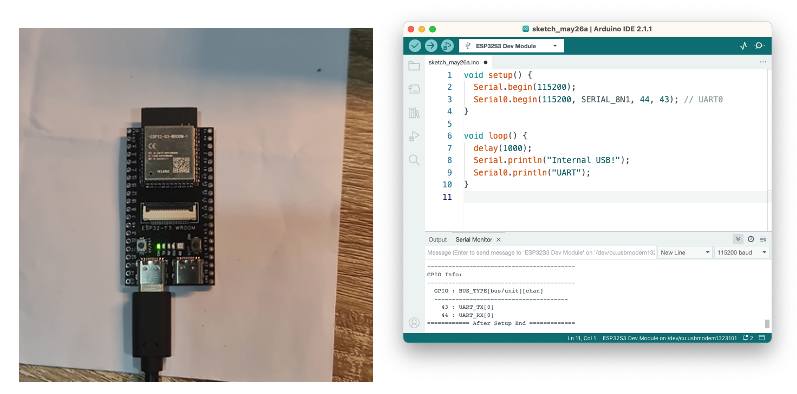Image resolution: width=797 pixels, height=394 pixels.
Task: Toggle timestamp display in Serial Monitor
Action: pos(751,239)
